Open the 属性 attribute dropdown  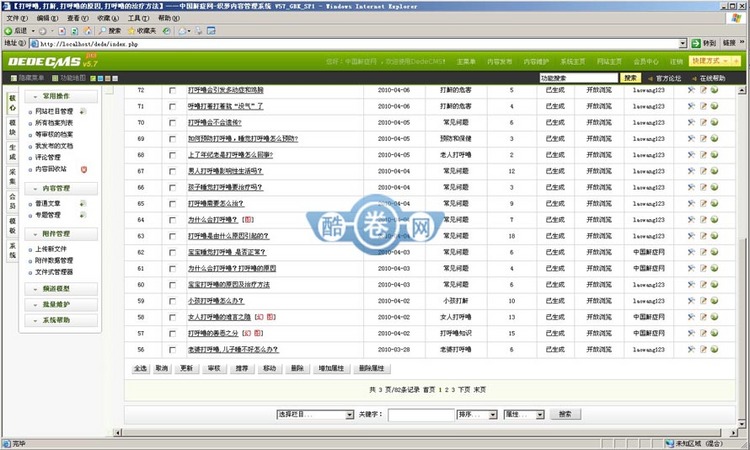pos(524,415)
